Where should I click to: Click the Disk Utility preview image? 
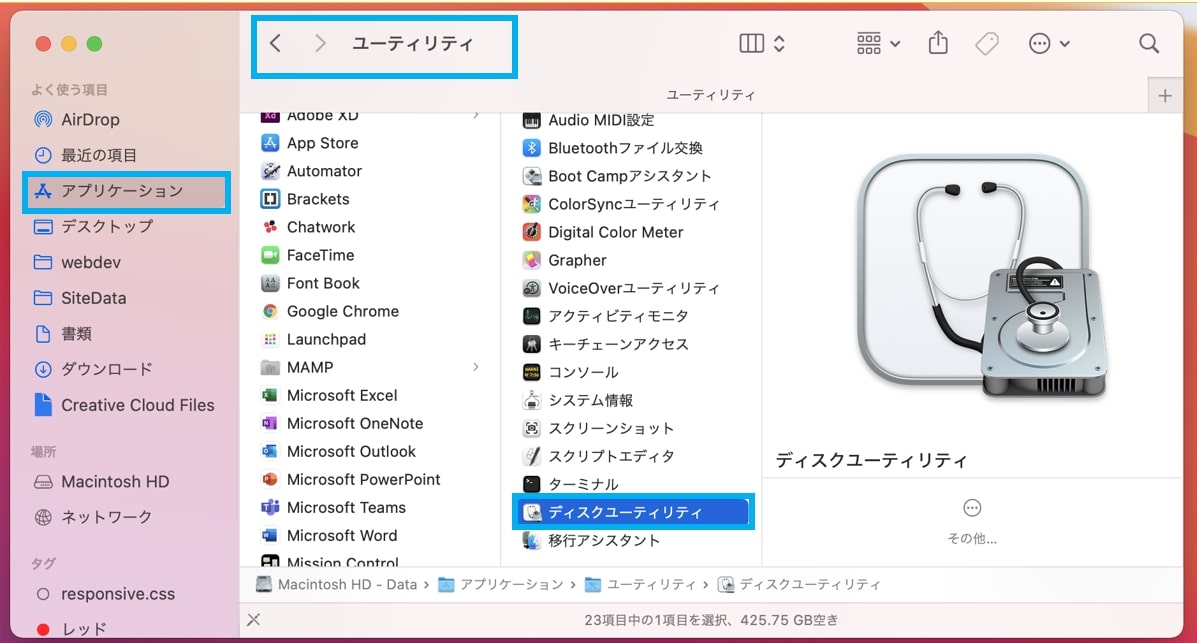coord(980,275)
